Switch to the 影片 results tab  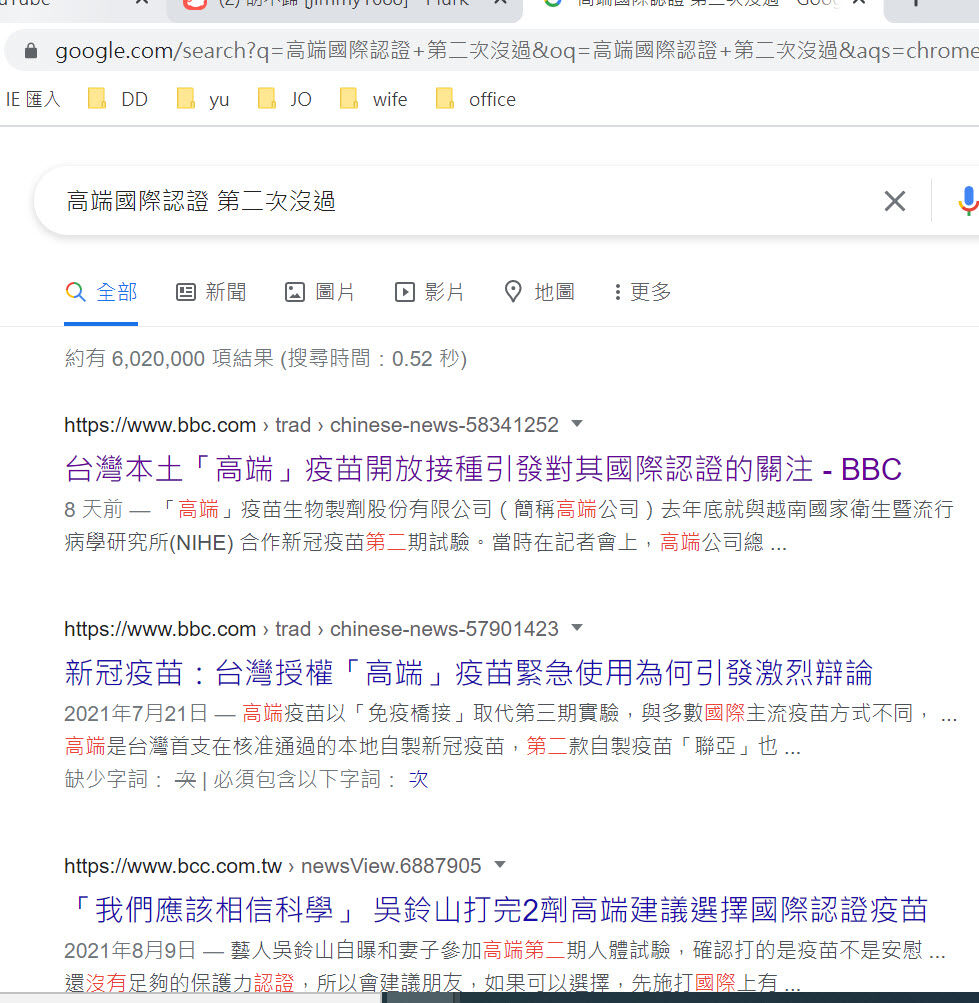pyautogui.click(x=429, y=292)
